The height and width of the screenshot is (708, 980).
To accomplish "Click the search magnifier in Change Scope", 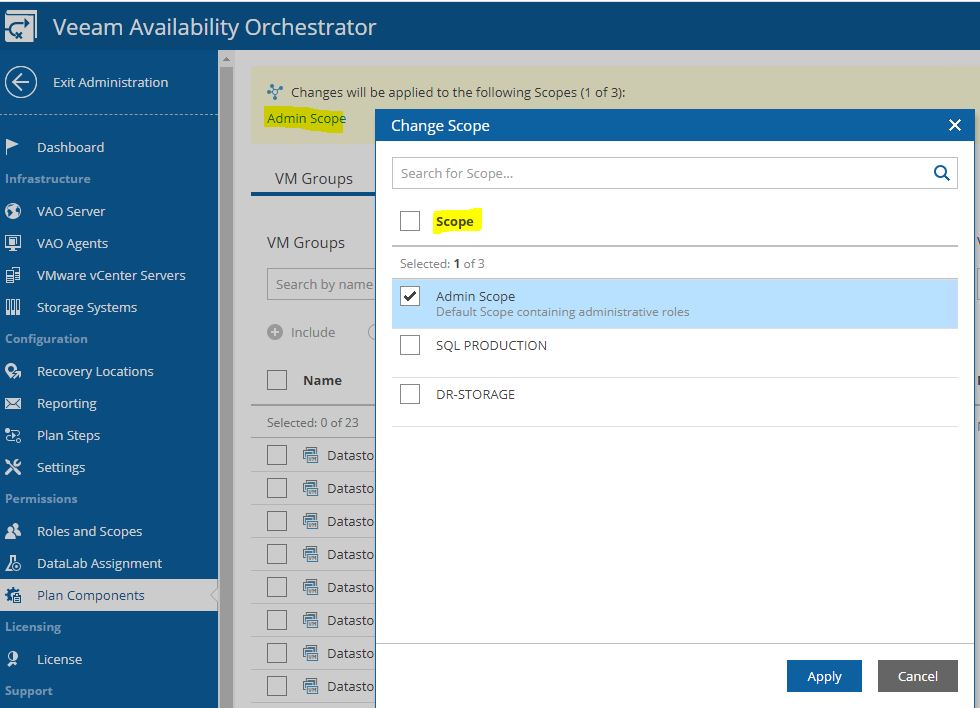I will (941, 173).
